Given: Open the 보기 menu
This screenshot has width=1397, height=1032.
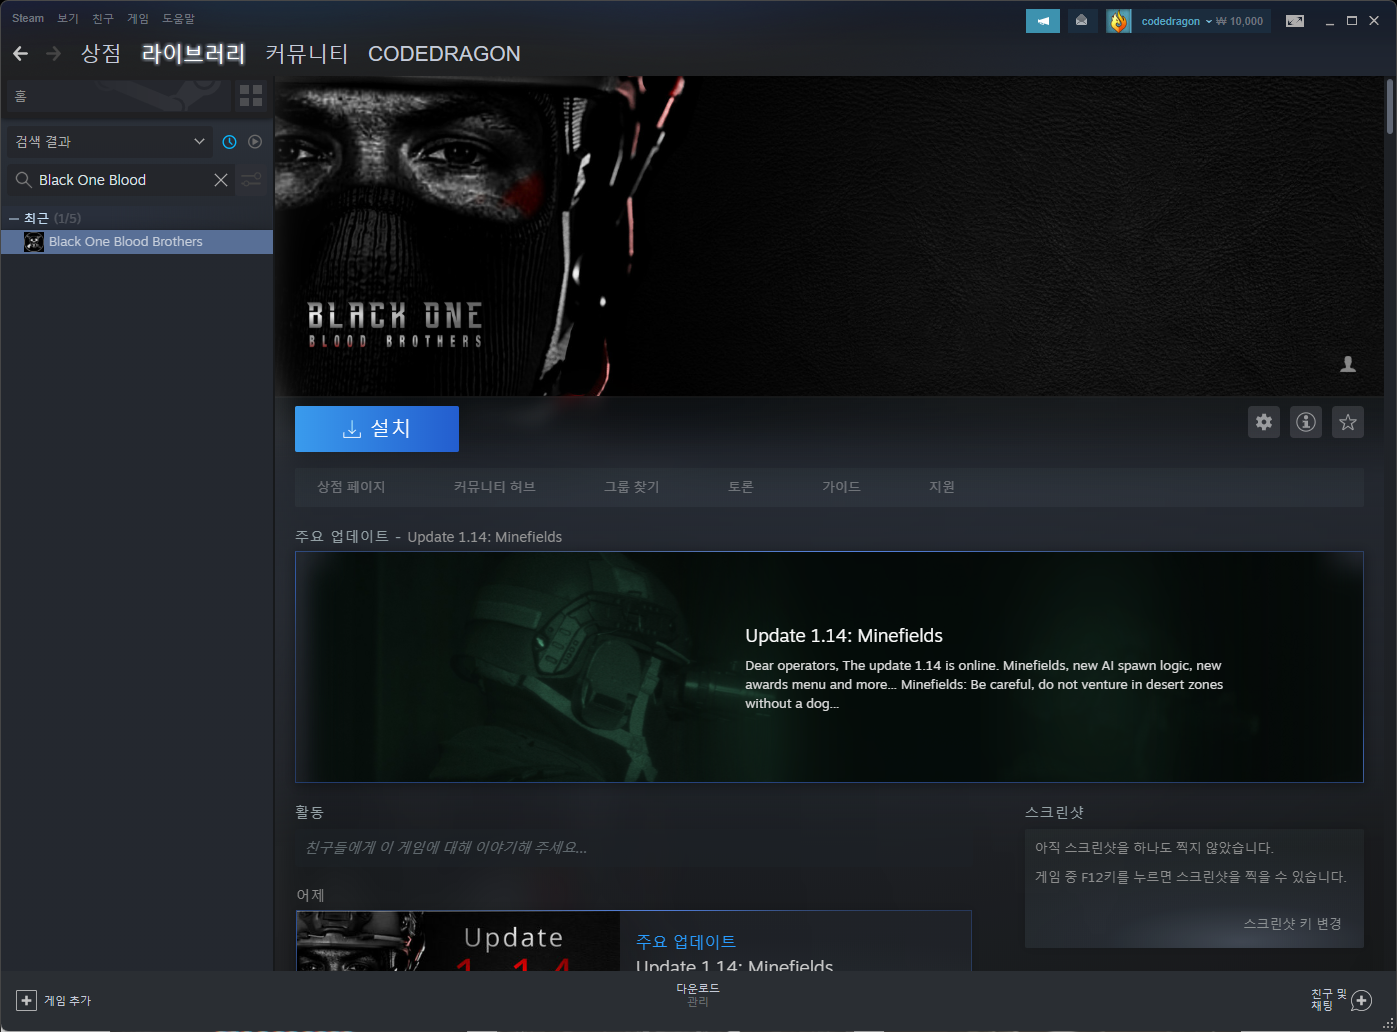Looking at the screenshot, I should [x=68, y=18].
